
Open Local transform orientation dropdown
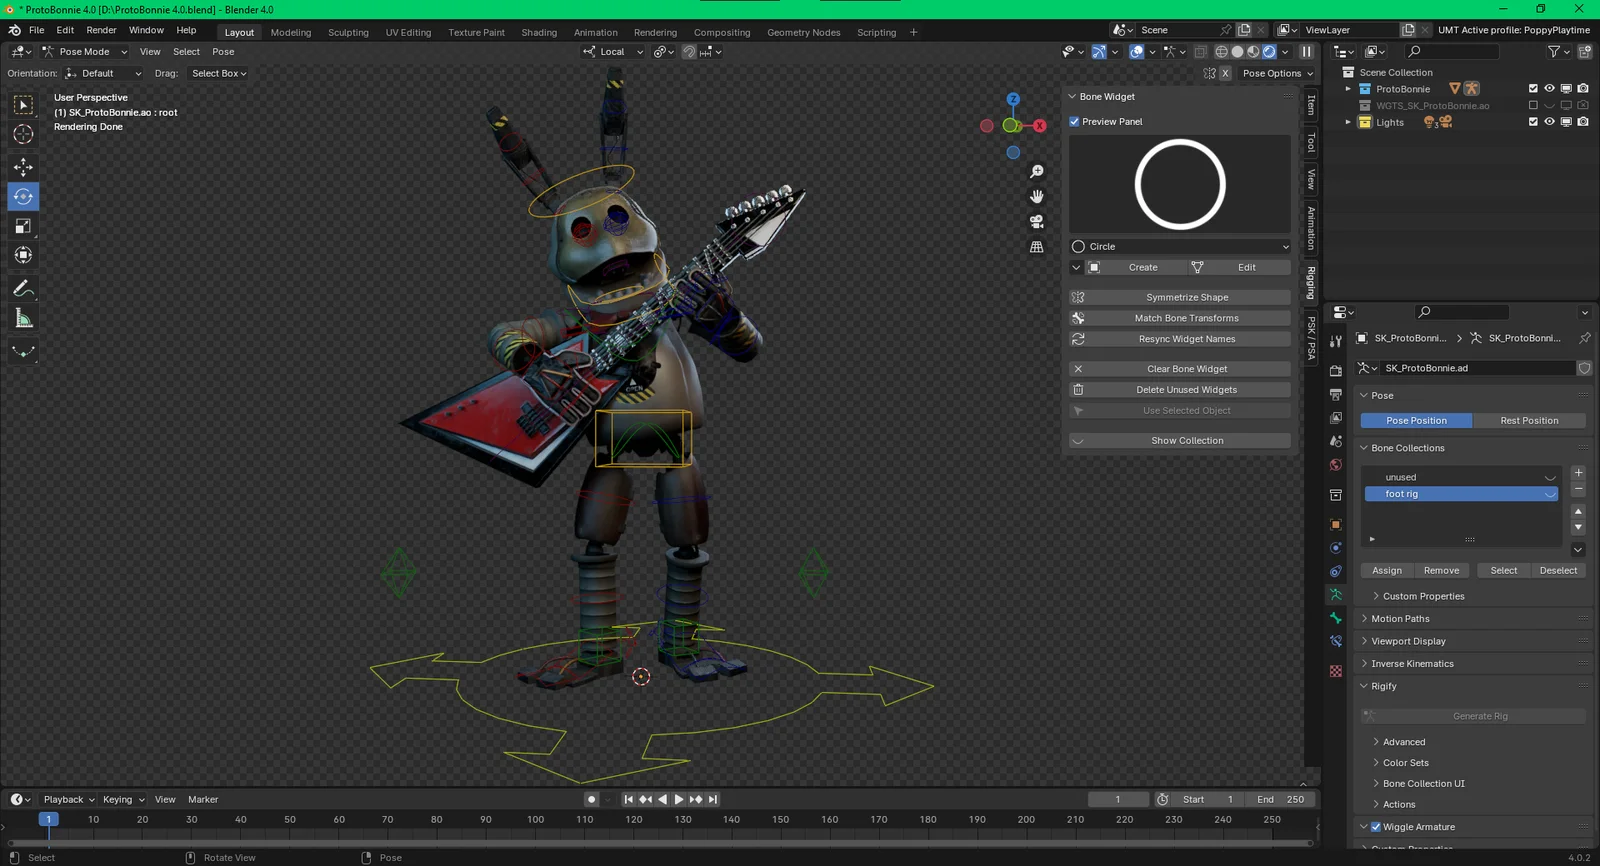613,52
